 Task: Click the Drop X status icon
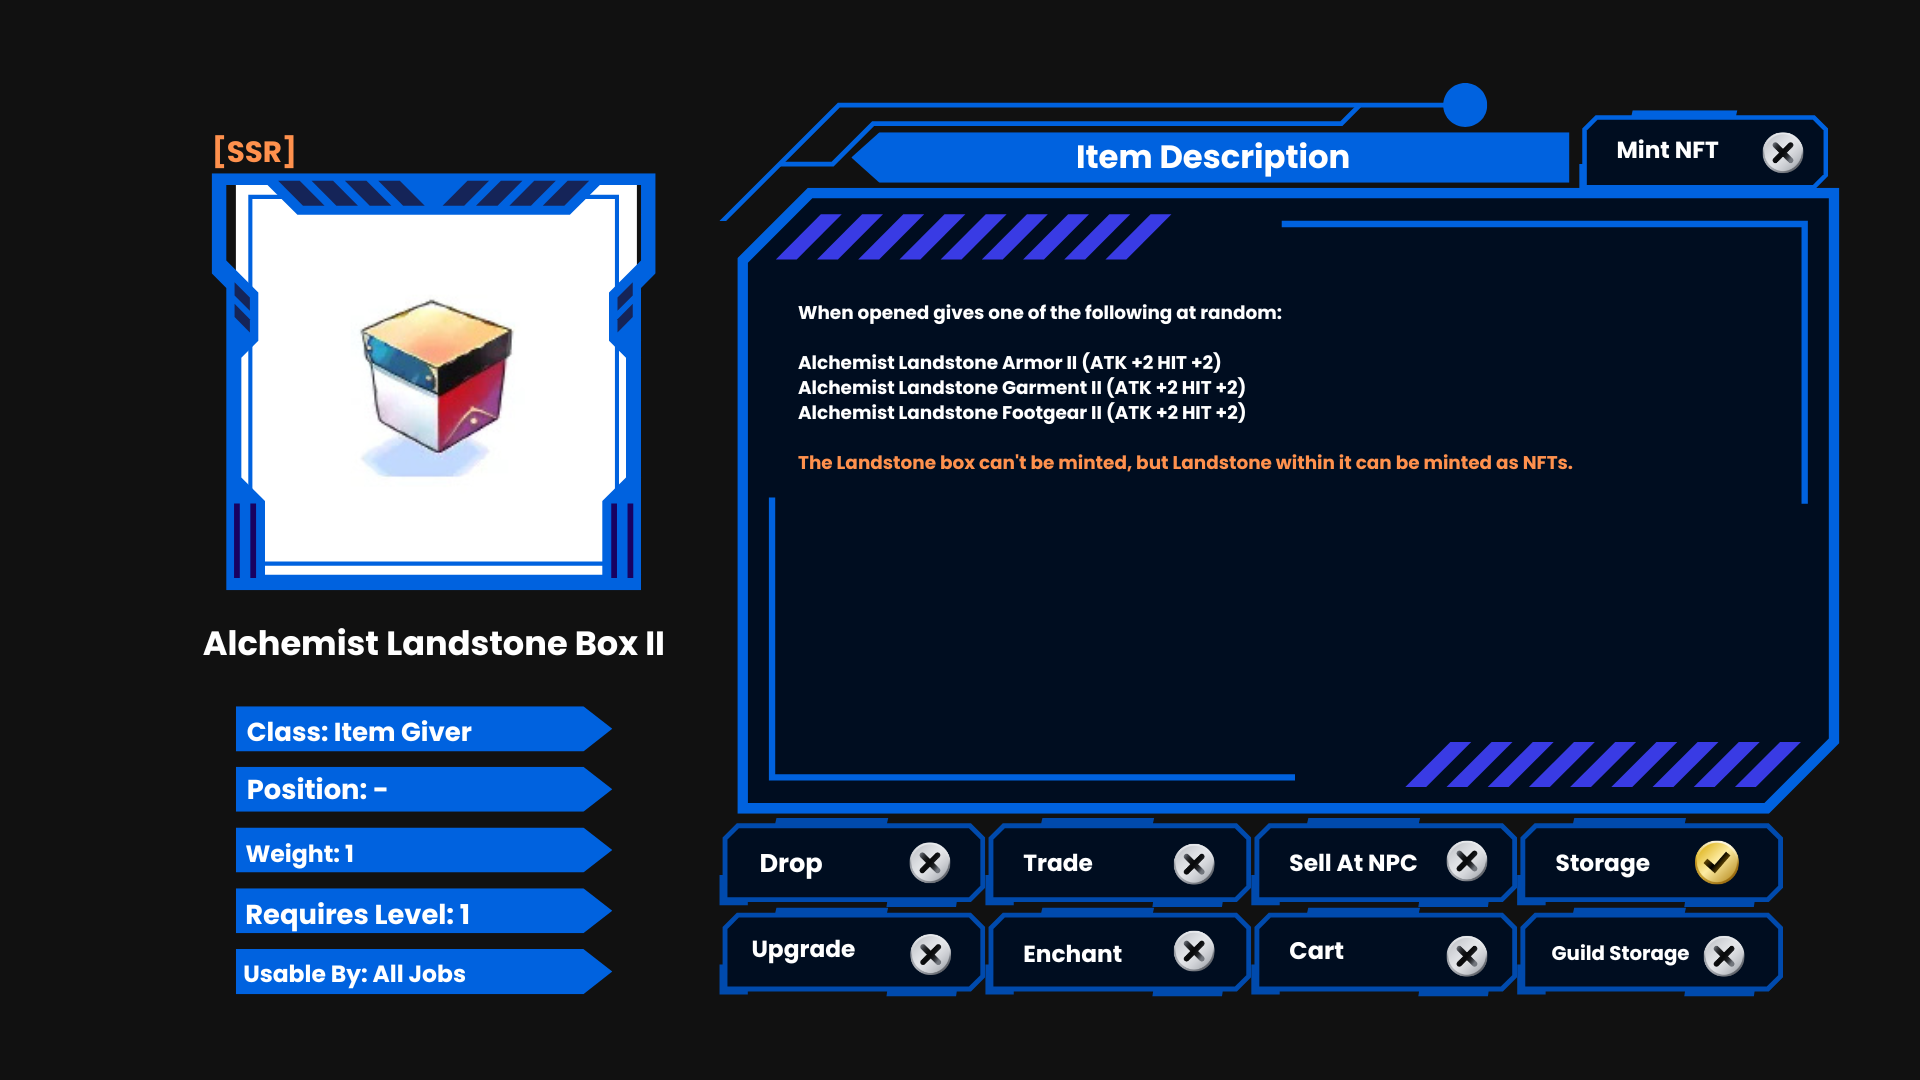point(929,862)
